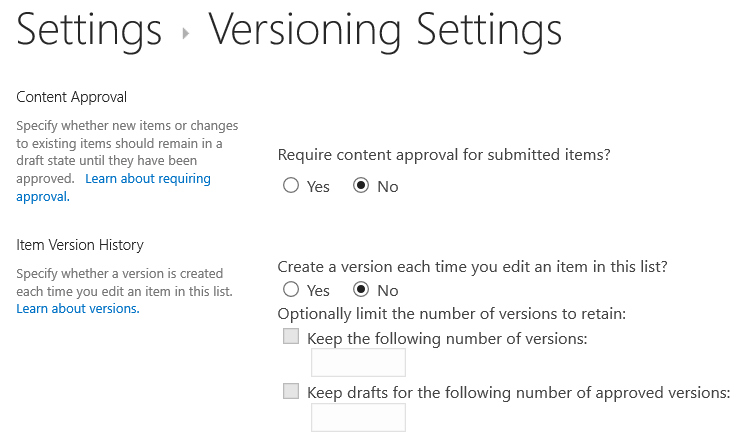
Task: Click the Versioning Settings page title
Action: click(x=385, y=31)
